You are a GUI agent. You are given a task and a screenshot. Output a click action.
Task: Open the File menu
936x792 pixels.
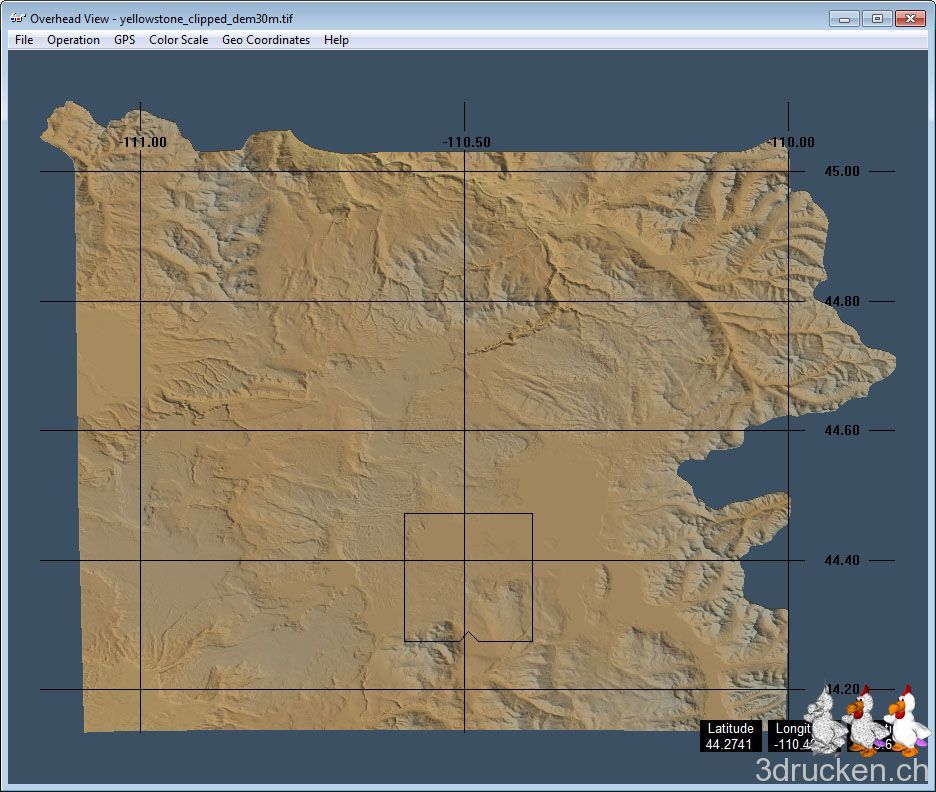point(24,40)
